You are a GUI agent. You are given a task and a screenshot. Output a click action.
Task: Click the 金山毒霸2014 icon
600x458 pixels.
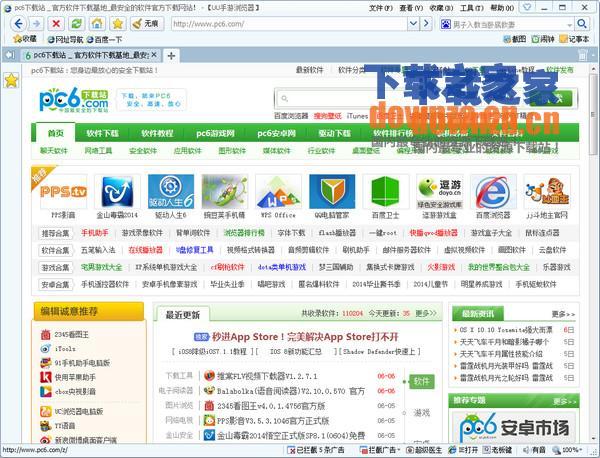(118, 191)
